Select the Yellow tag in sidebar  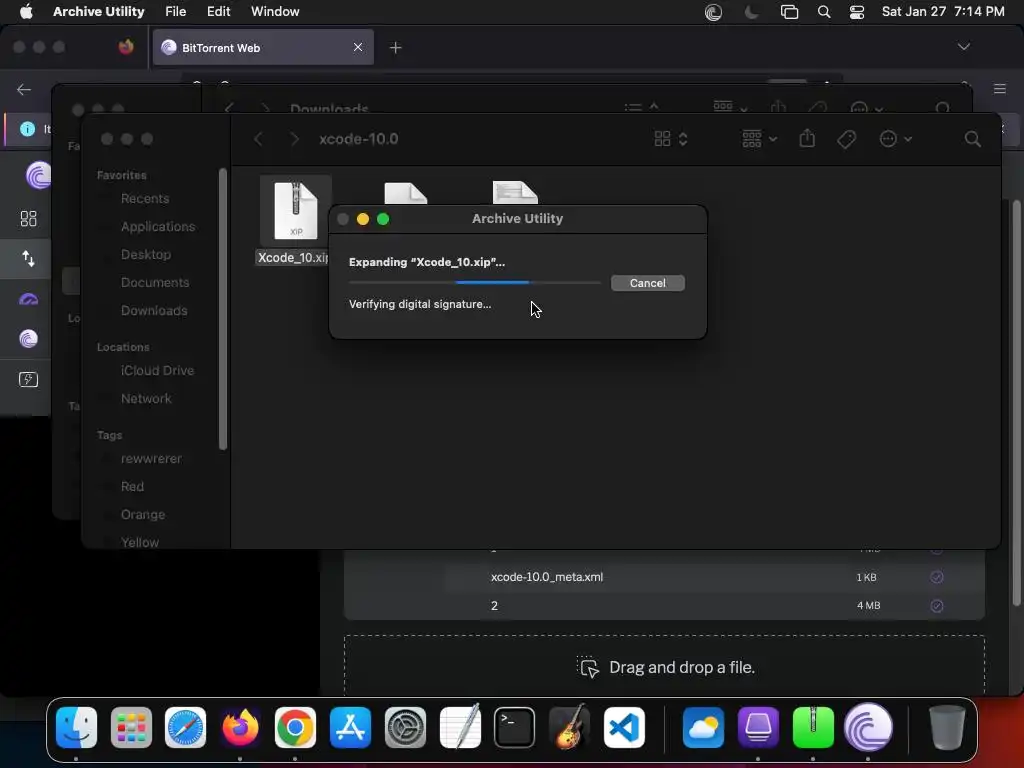click(139, 543)
